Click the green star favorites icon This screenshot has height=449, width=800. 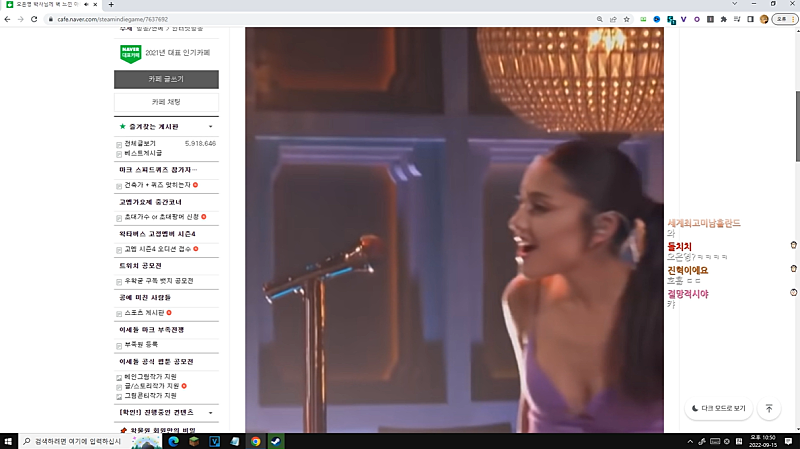click(x=122, y=126)
